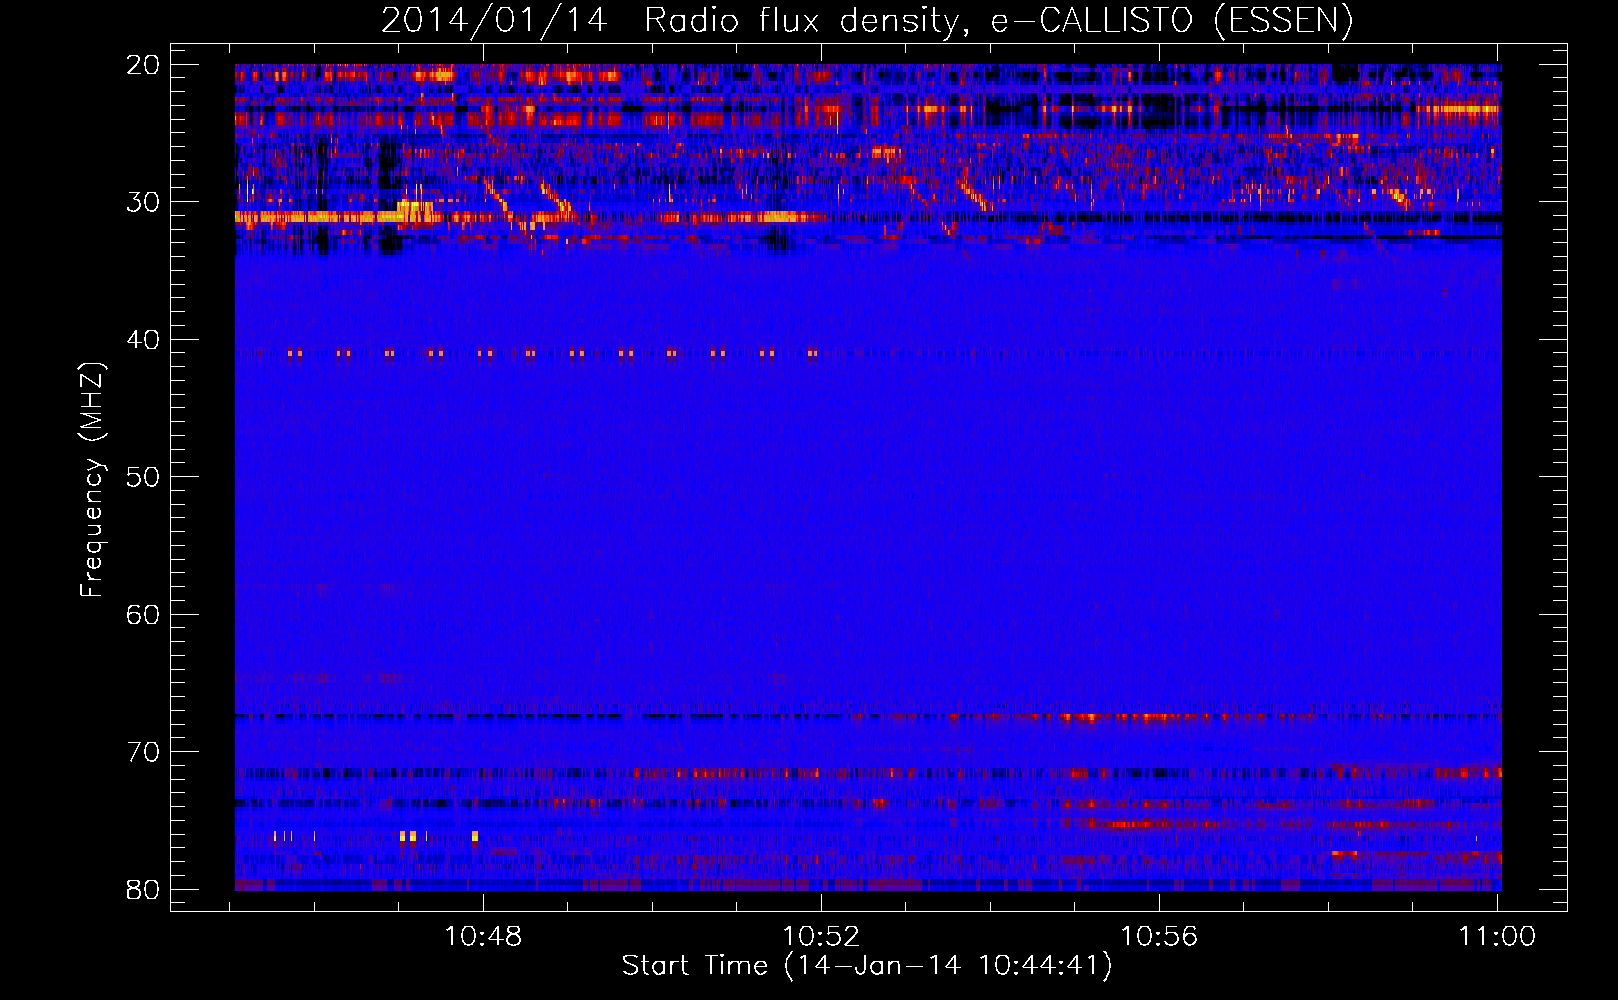The width and height of the screenshot is (1618, 1000).
Task: Click the plot title '2014/01/14 Radio flux density'
Action: [672, 21]
